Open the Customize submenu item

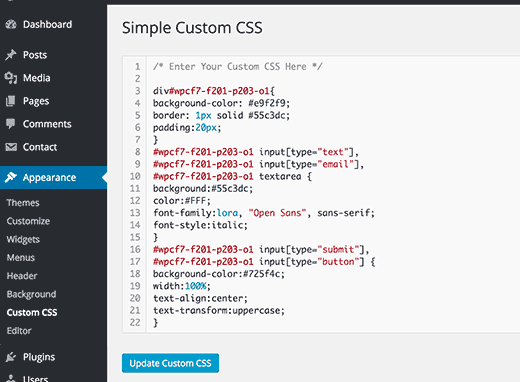[28, 221]
